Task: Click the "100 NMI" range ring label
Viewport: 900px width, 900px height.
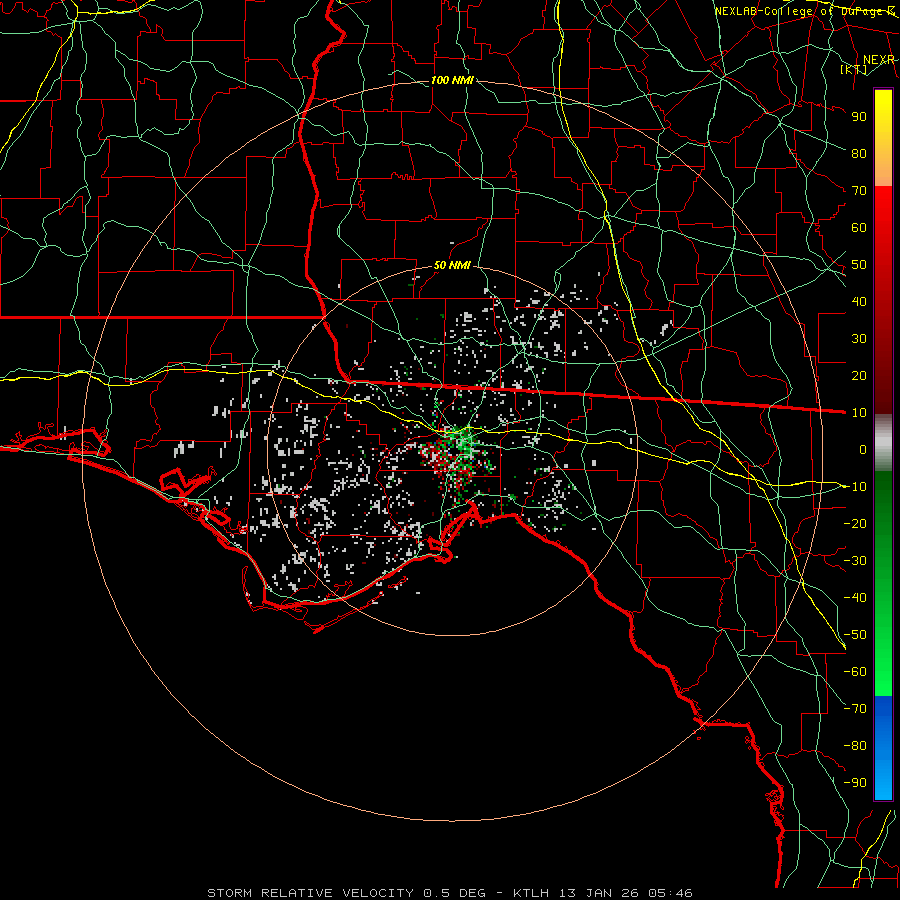Action: point(452,80)
